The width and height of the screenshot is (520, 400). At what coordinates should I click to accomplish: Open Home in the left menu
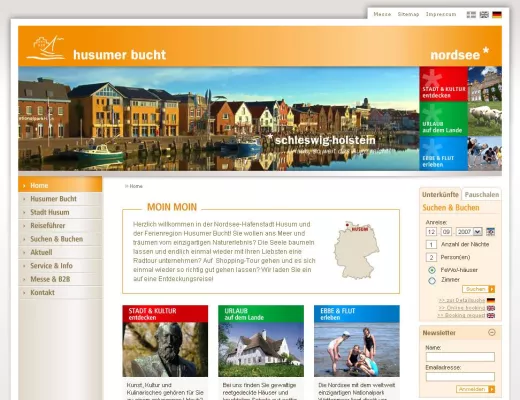[x=60, y=185]
